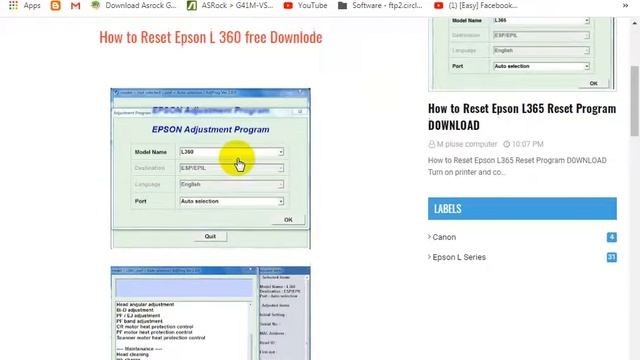The height and width of the screenshot is (360, 640).
Task: Open the Apps grid icon in bookmarks bar
Action: pos(13,5)
